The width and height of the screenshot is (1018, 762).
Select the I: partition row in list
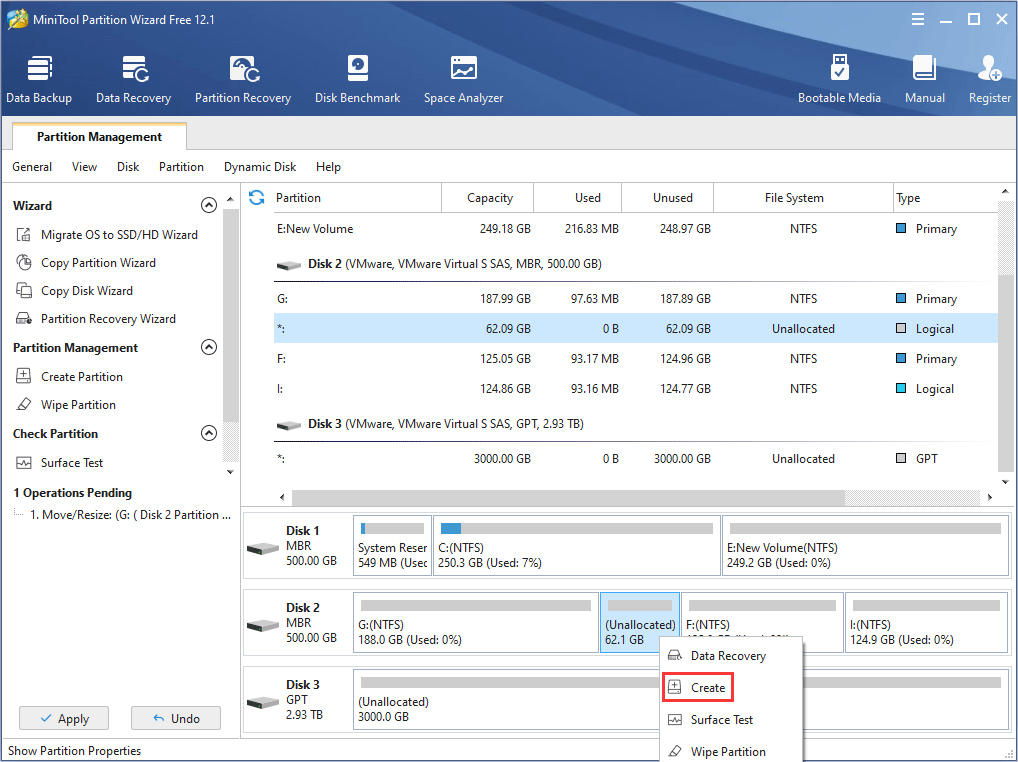tap(636, 388)
